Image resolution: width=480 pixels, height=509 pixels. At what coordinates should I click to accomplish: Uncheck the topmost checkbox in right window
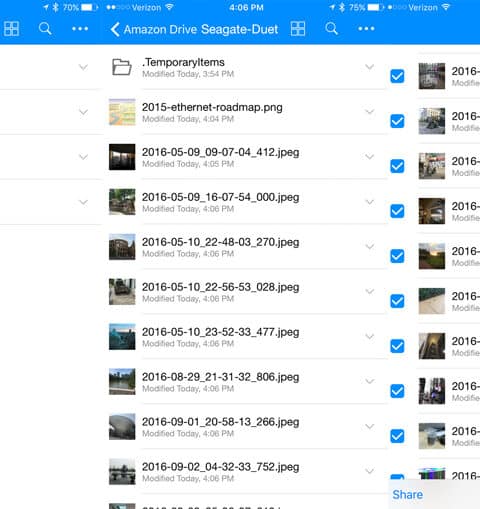(x=397, y=76)
